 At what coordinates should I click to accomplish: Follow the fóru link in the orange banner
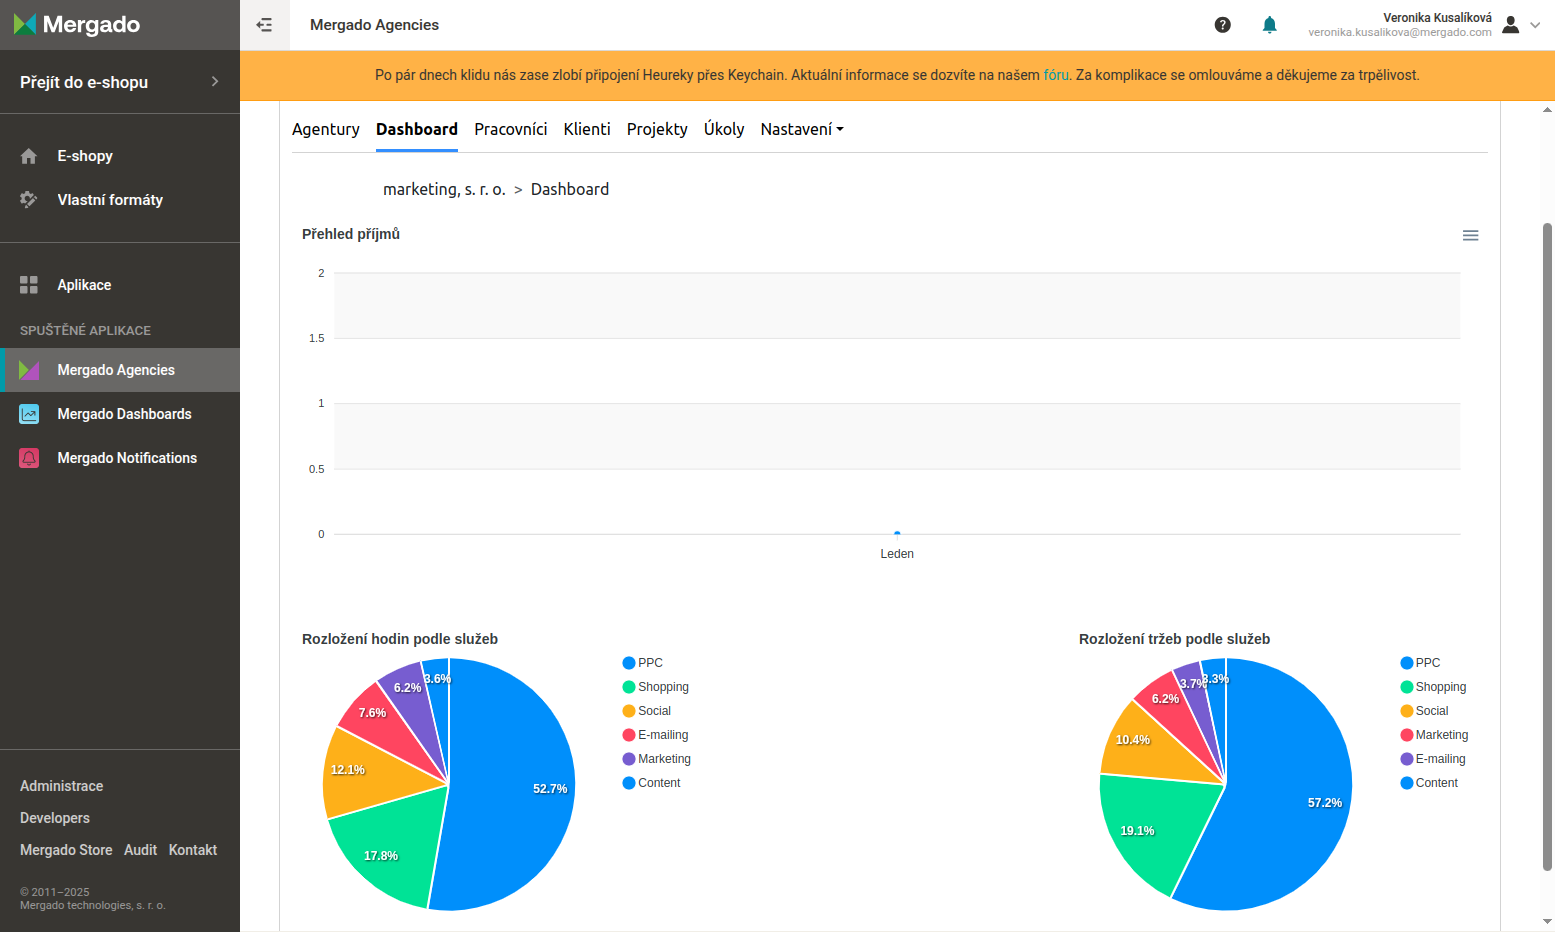coord(1056,75)
